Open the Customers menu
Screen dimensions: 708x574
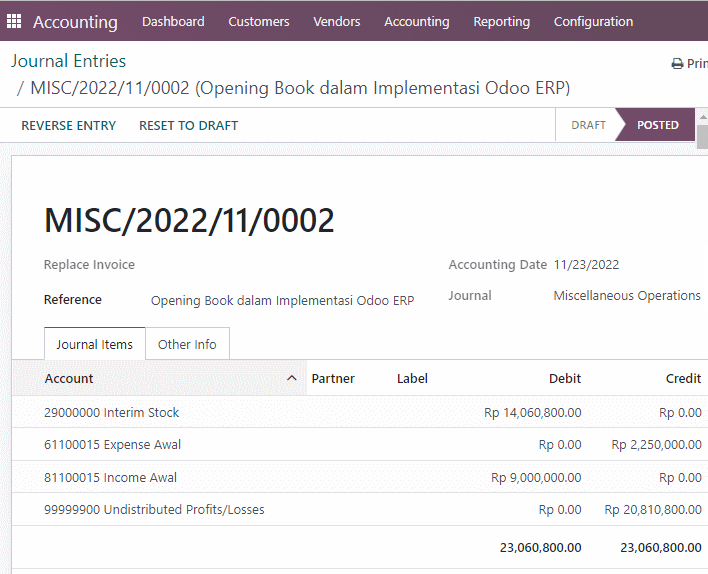pyautogui.click(x=259, y=21)
